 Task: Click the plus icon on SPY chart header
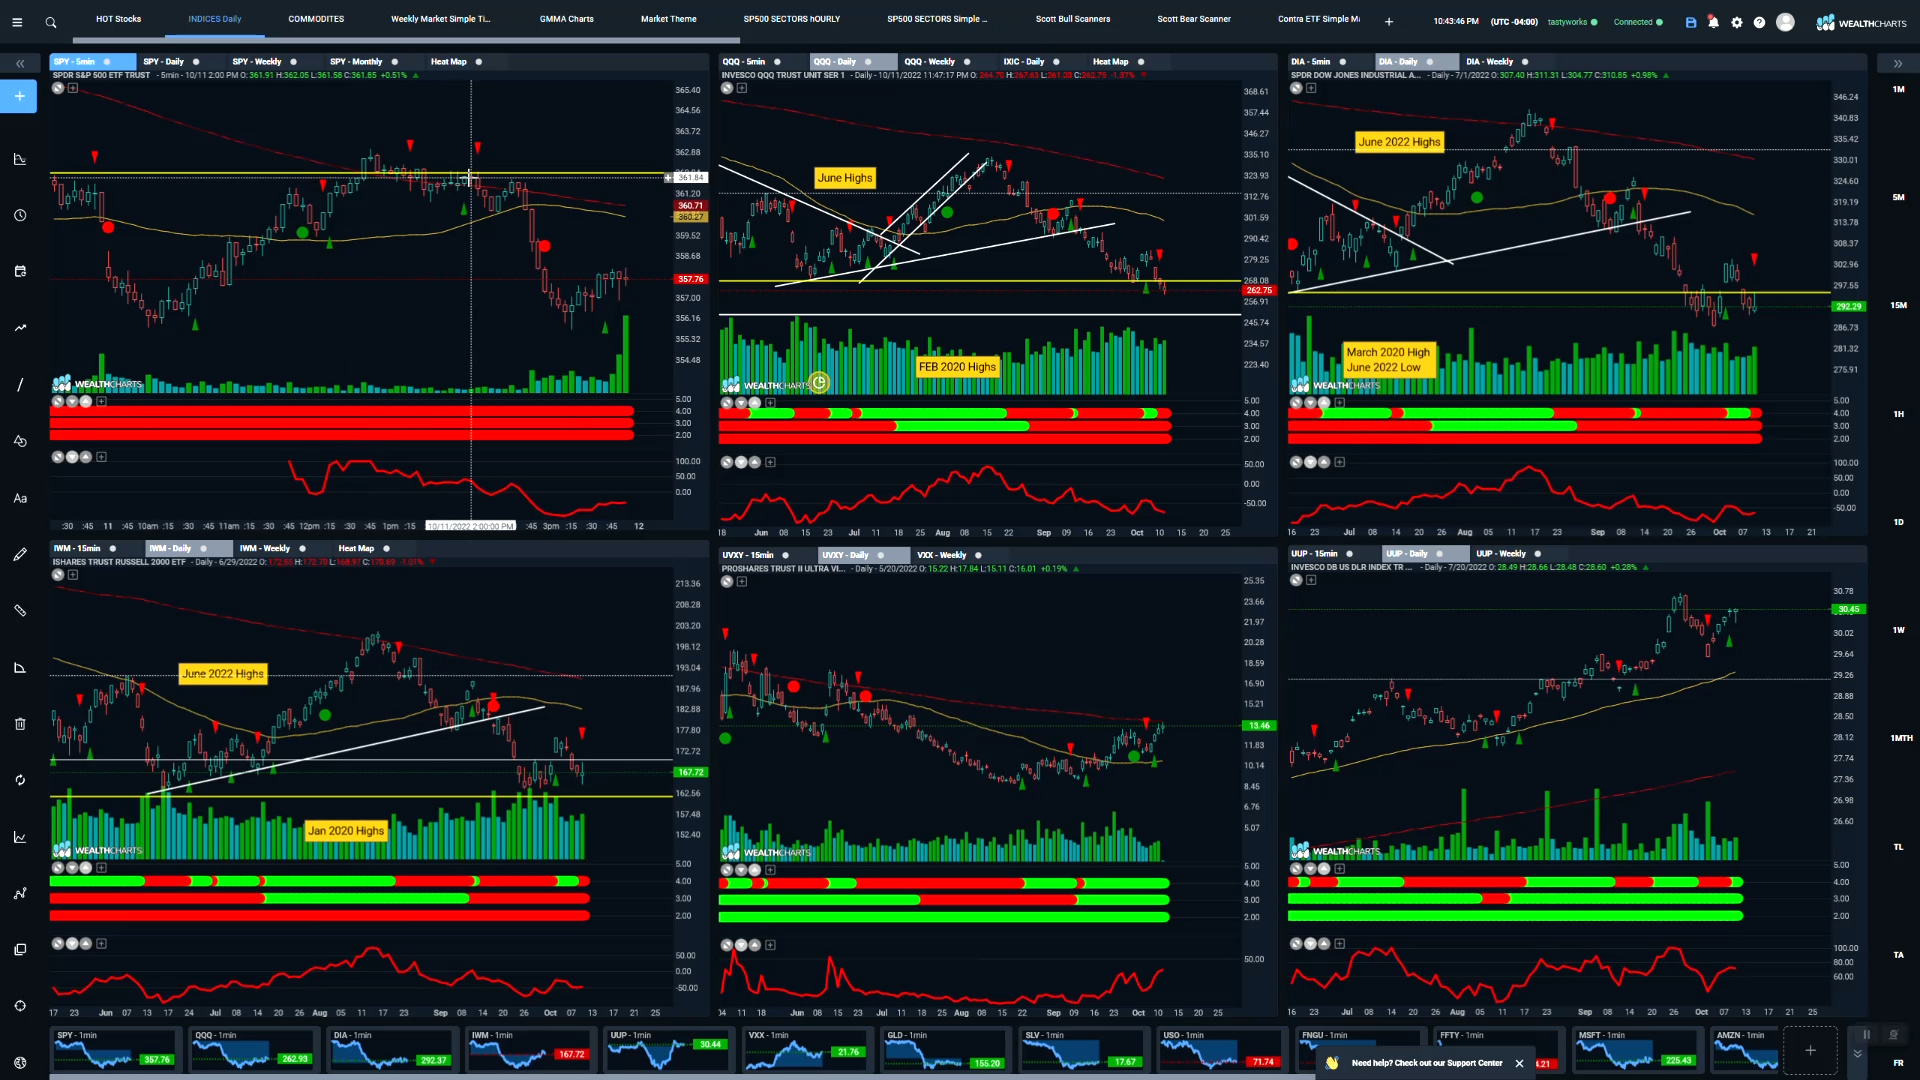(72, 88)
